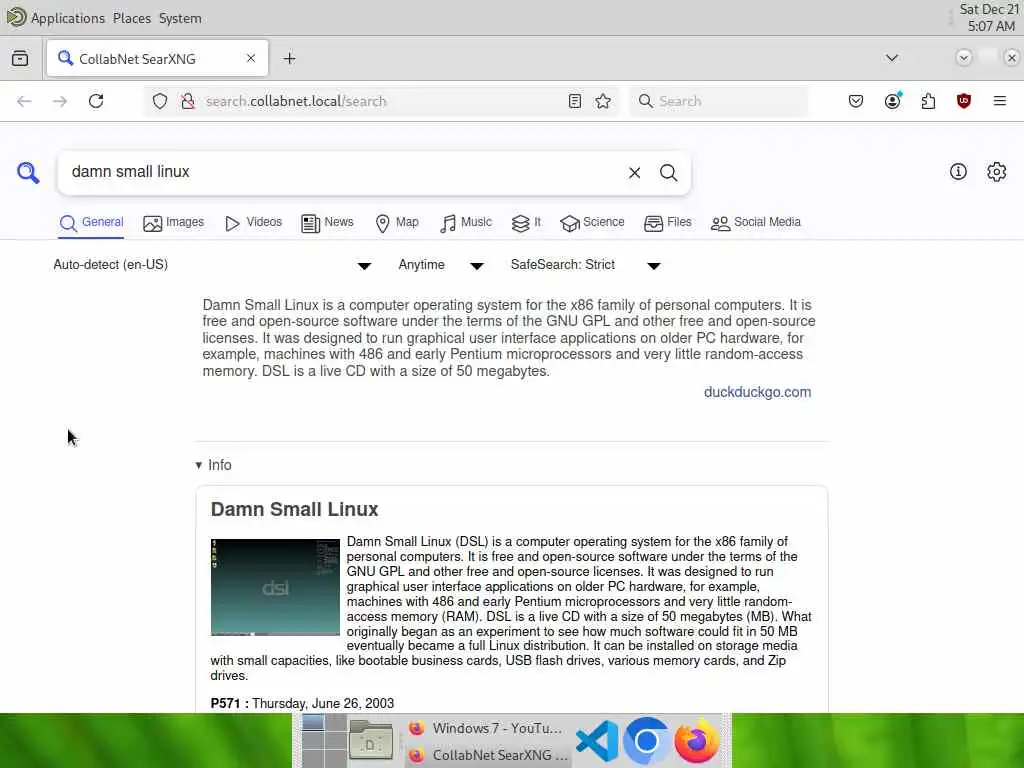This screenshot has height=768, width=1024.
Task: Switch to Map search category
Action: (396, 223)
